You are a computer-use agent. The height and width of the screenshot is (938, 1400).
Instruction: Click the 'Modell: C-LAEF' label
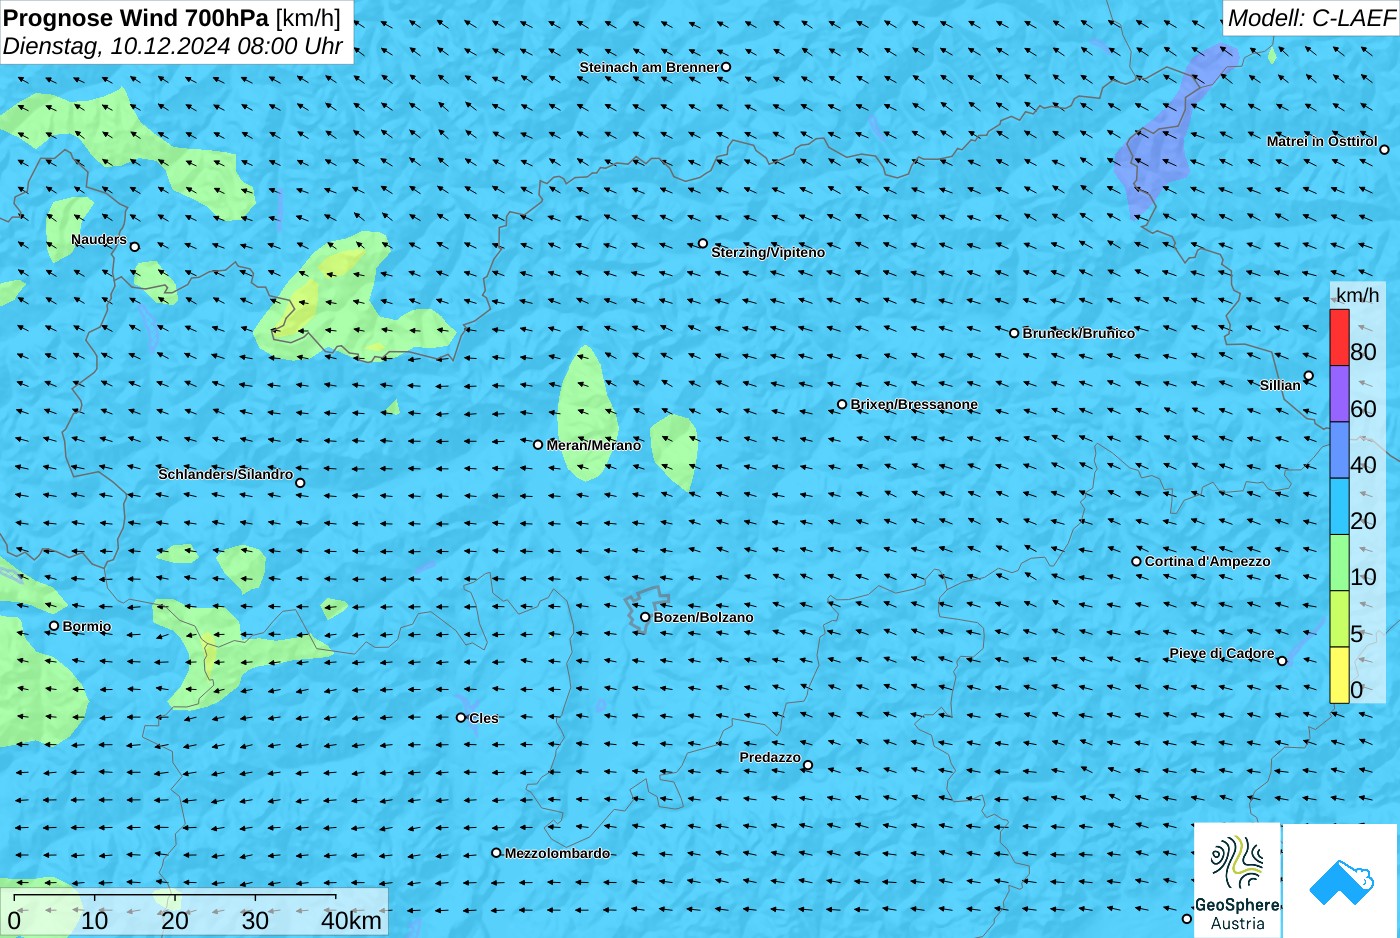coord(1311,17)
